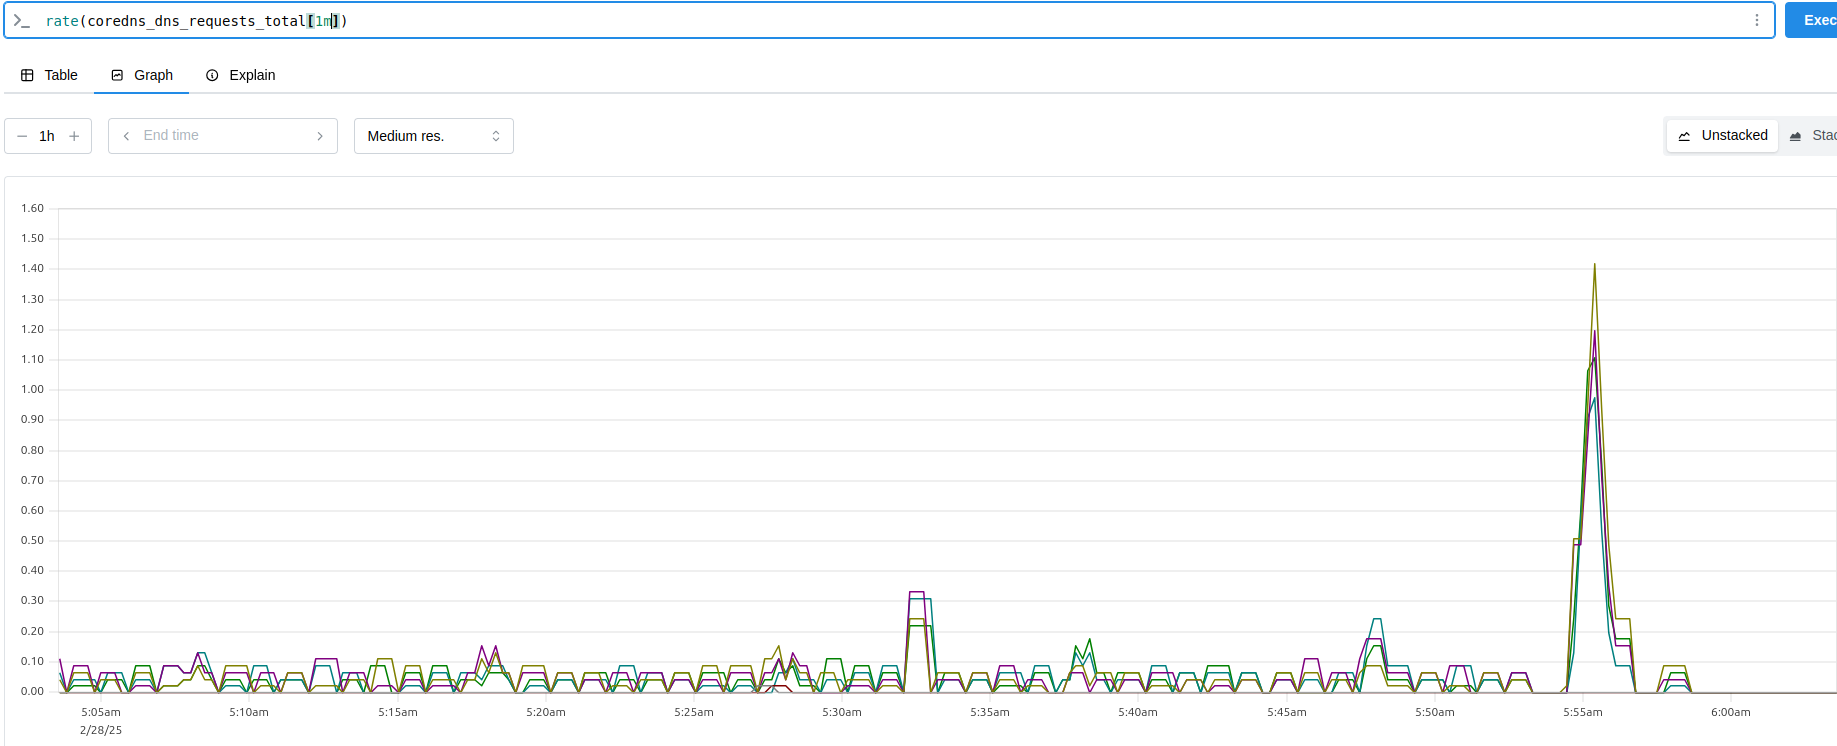Click the 1.60 y-axis label
This screenshot has width=1837, height=746.
tap(33, 208)
